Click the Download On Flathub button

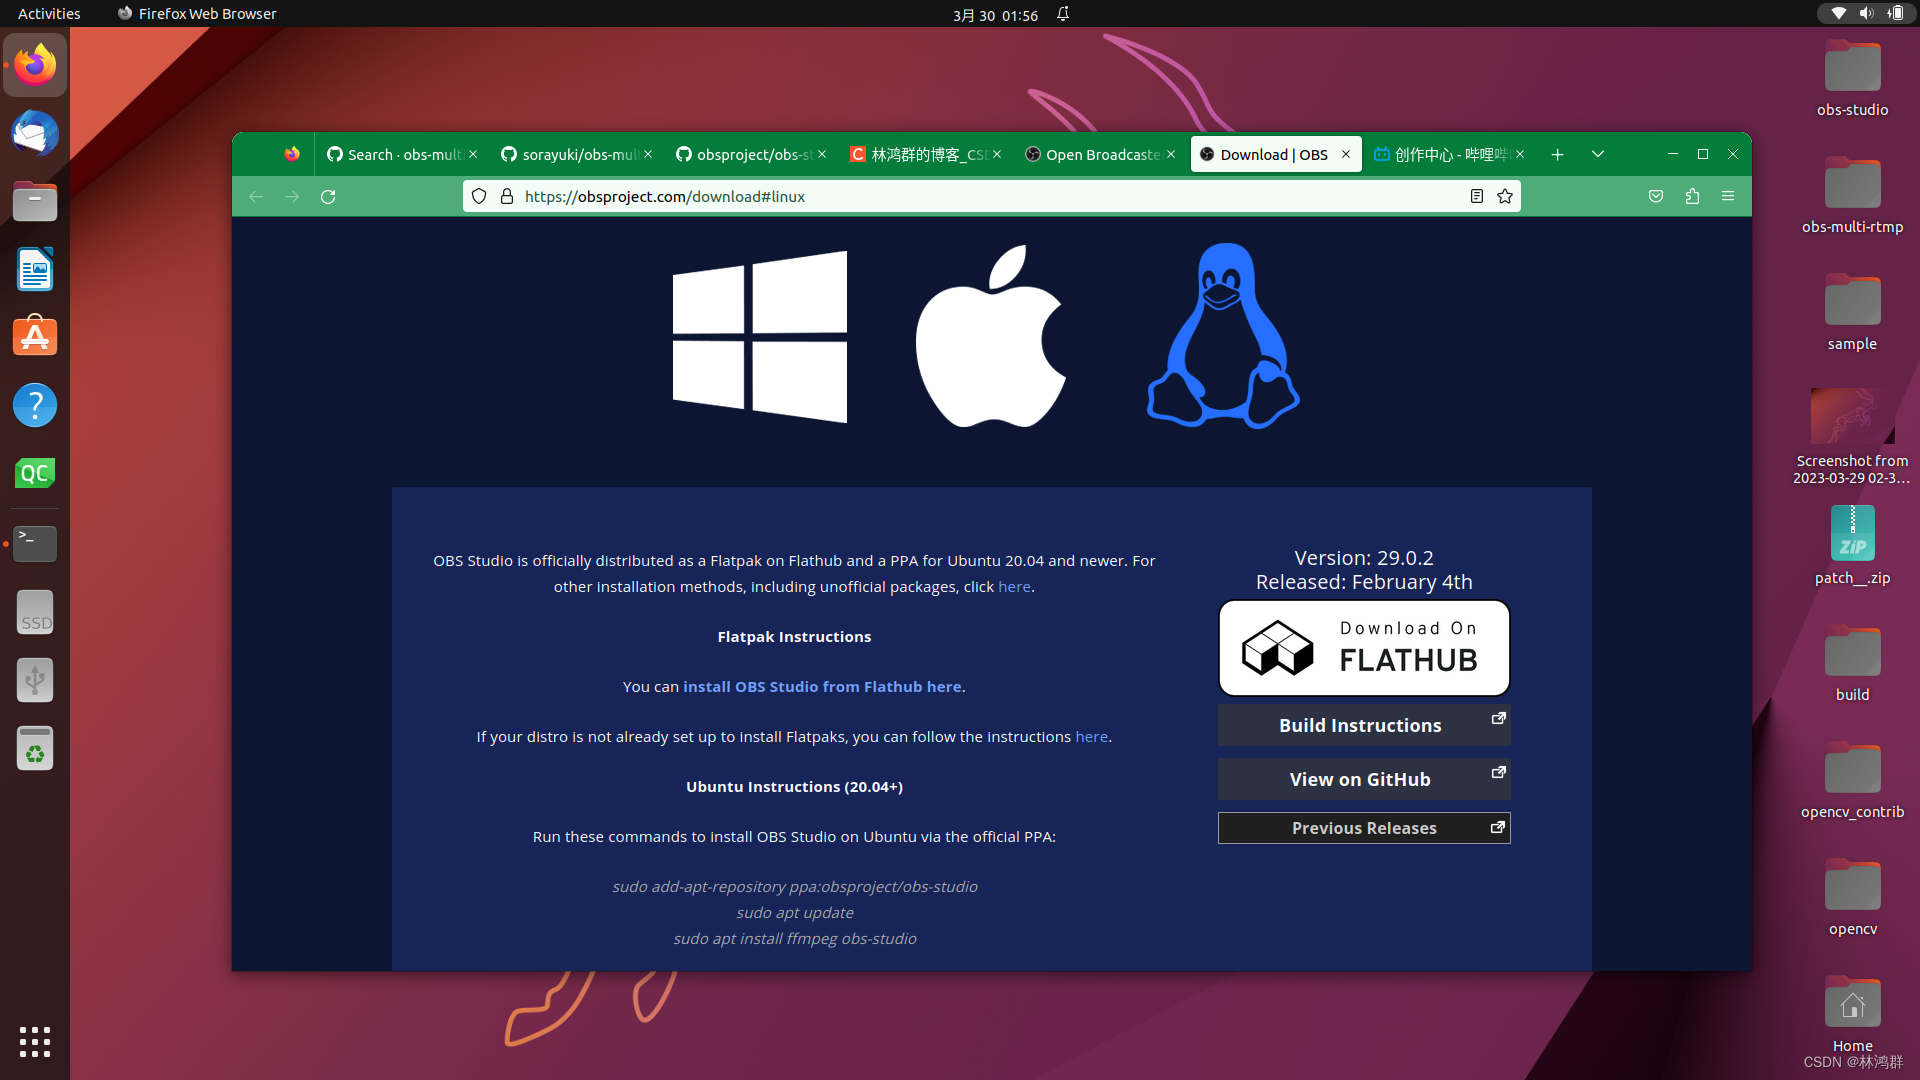pyautogui.click(x=1364, y=648)
